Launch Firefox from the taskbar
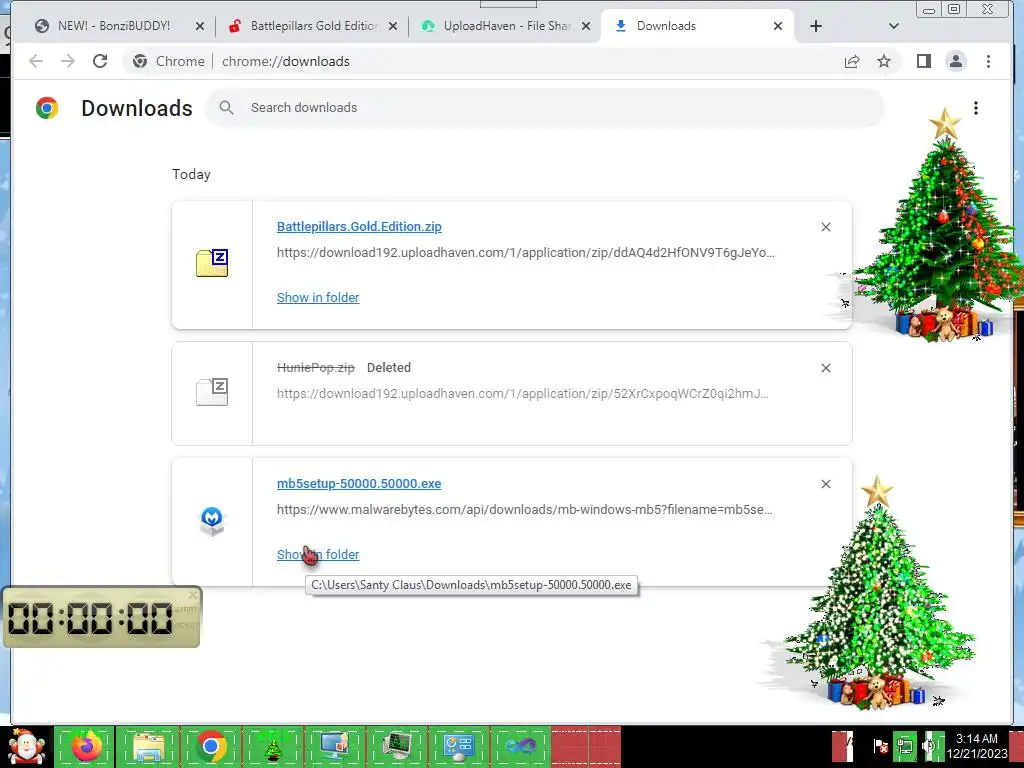This screenshot has width=1024, height=768. click(x=86, y=746)
